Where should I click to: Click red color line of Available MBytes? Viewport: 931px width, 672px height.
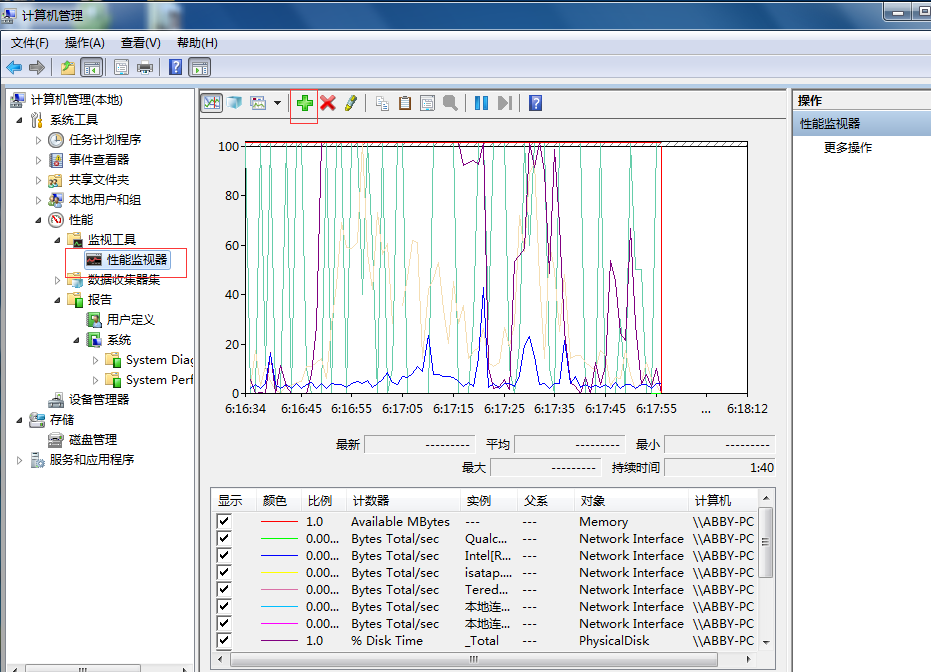coord(279,521)
